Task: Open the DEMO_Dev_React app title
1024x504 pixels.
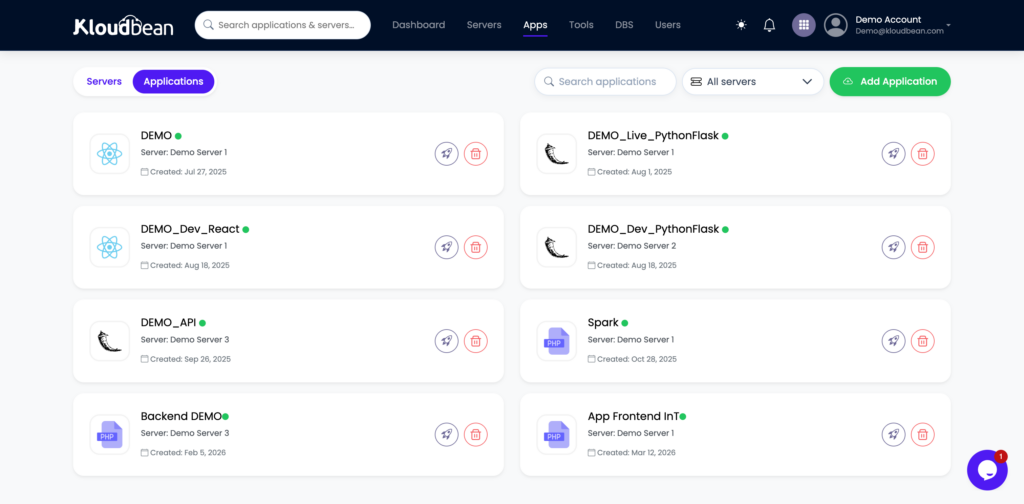Action: [x=190, y=229]
